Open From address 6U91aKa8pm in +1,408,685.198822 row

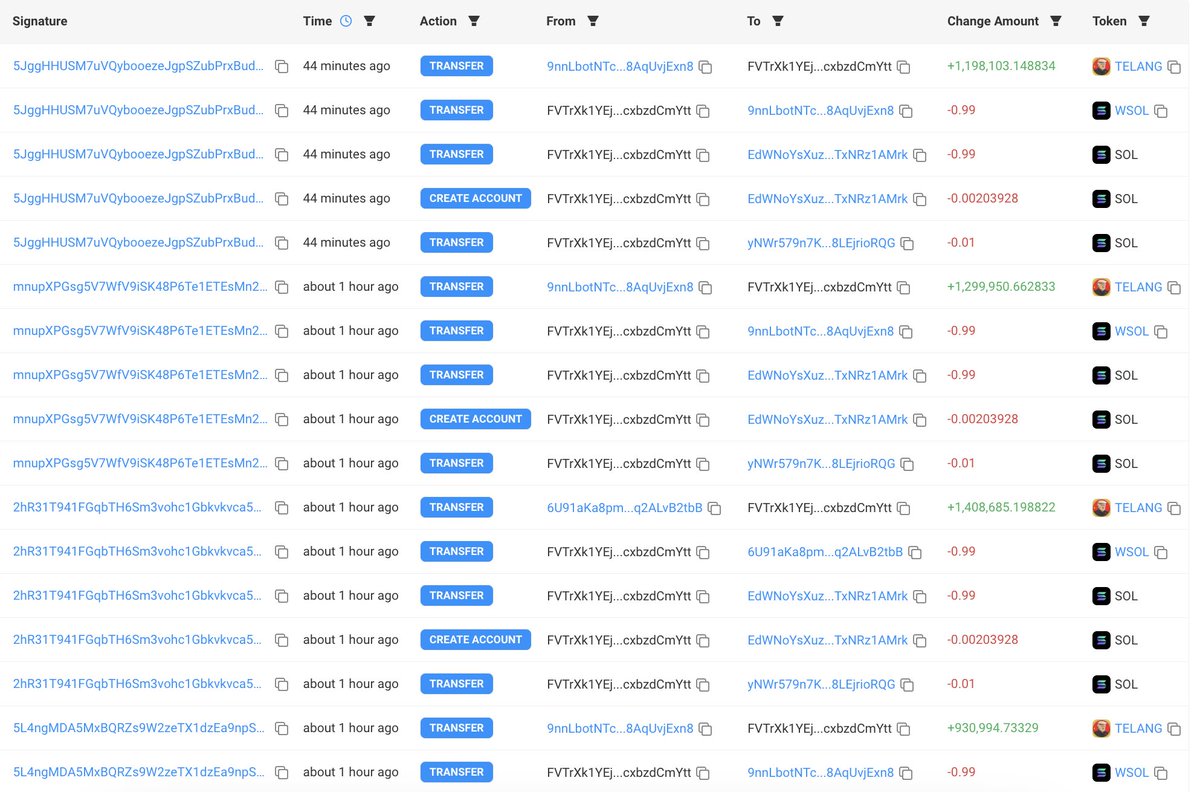[625, 507]
